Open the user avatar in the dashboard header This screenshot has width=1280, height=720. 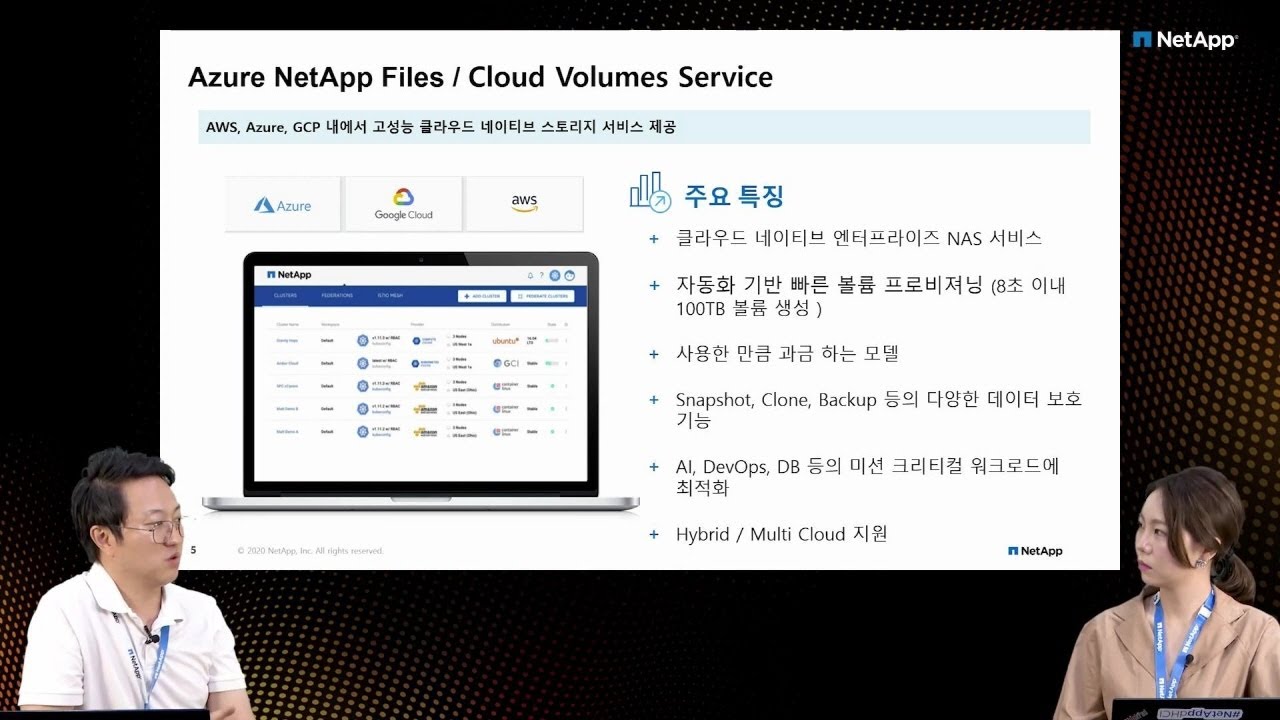569,275
